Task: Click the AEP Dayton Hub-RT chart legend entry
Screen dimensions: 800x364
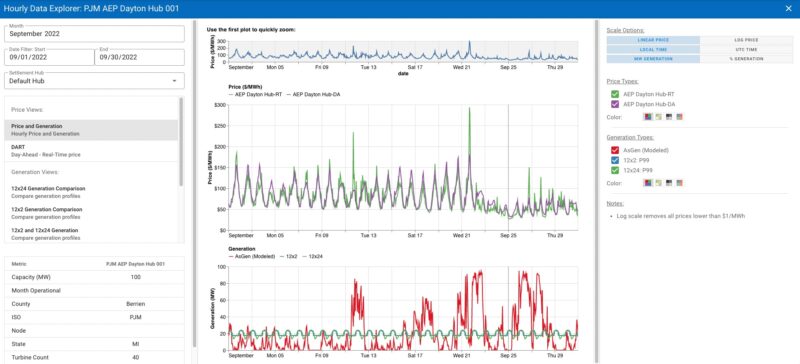Action: pos(256,95)
